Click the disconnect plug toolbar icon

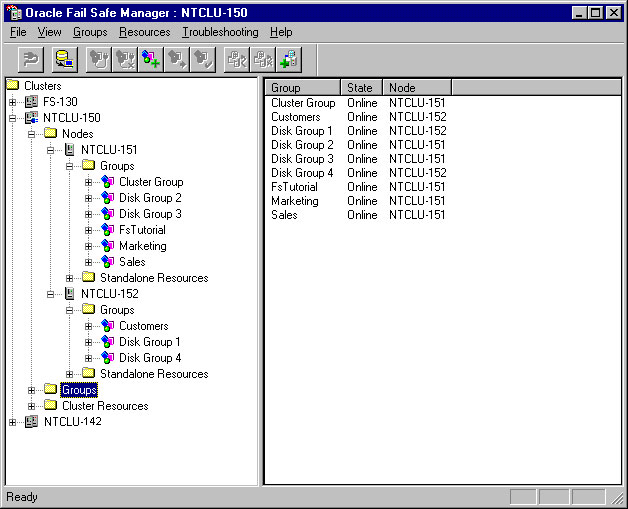[x=30, y=60]
